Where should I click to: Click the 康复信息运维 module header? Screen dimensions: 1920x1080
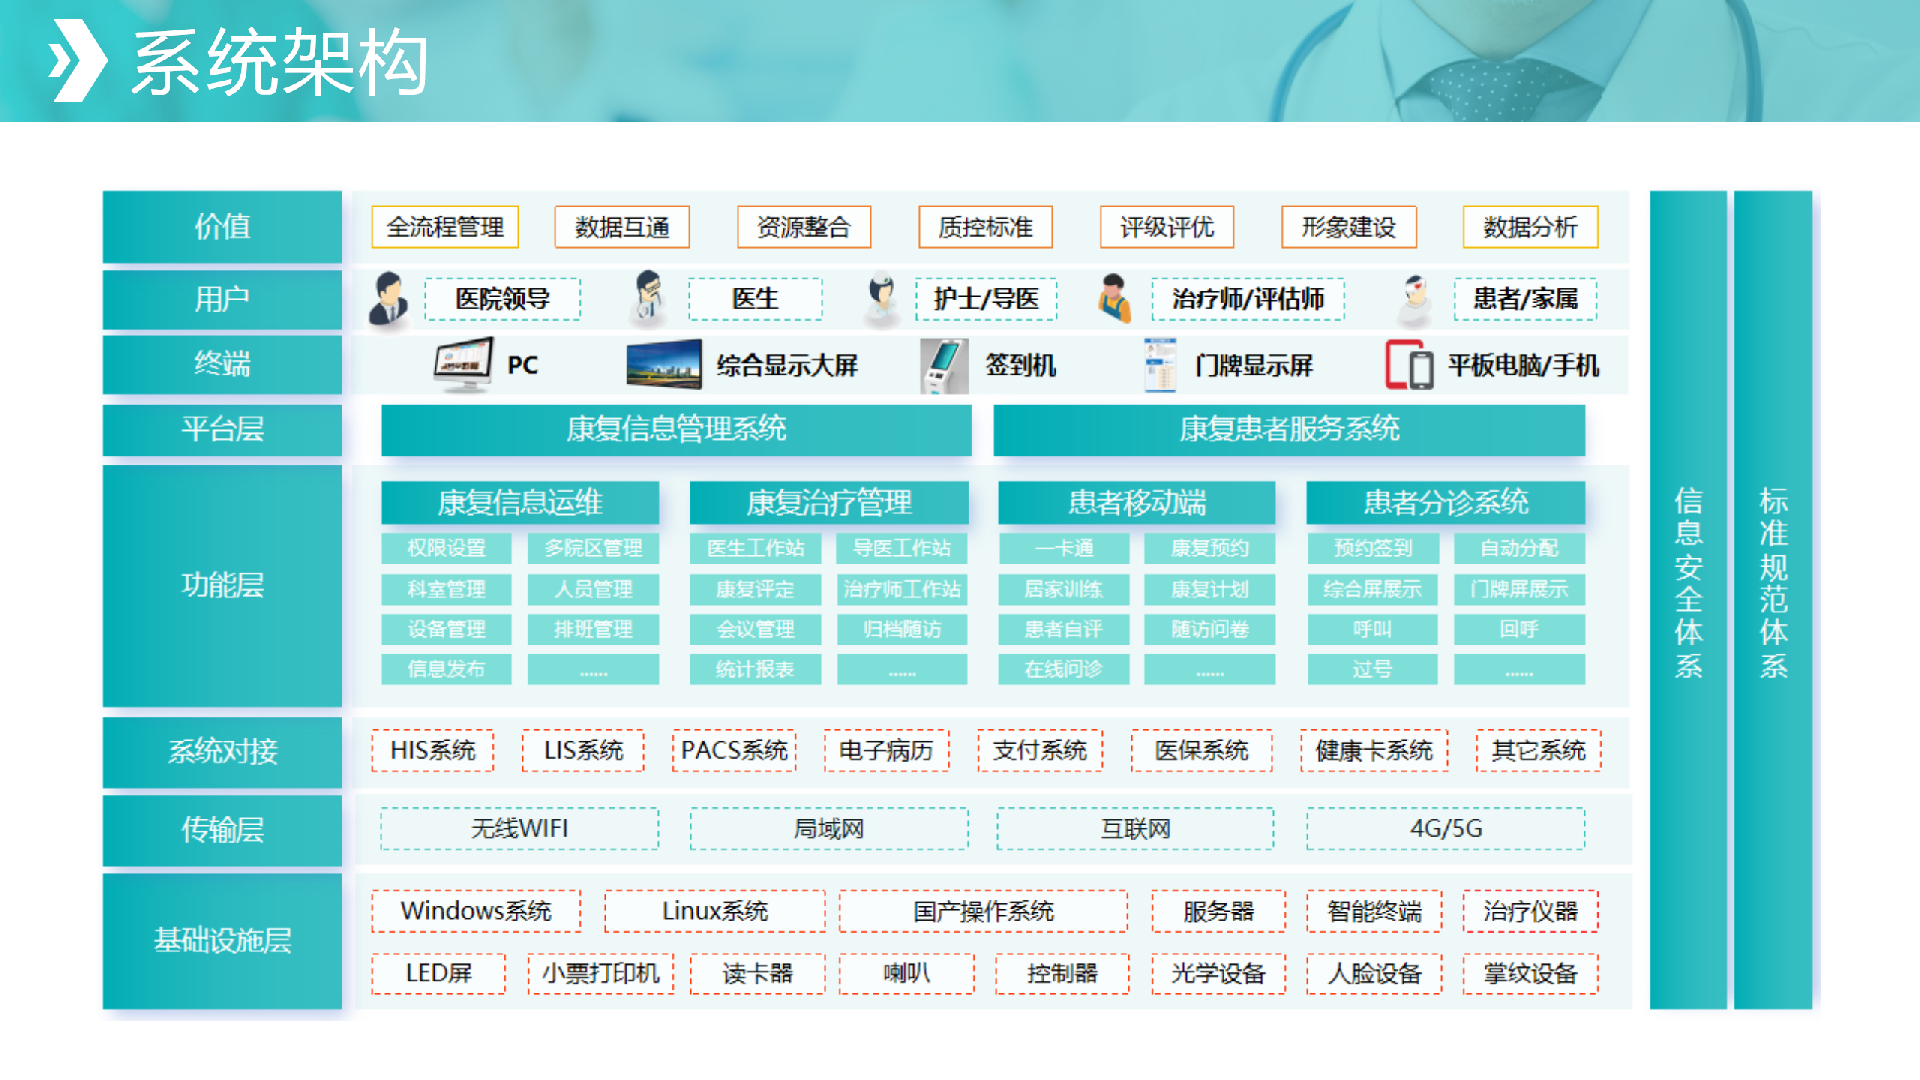coord(520,502)
